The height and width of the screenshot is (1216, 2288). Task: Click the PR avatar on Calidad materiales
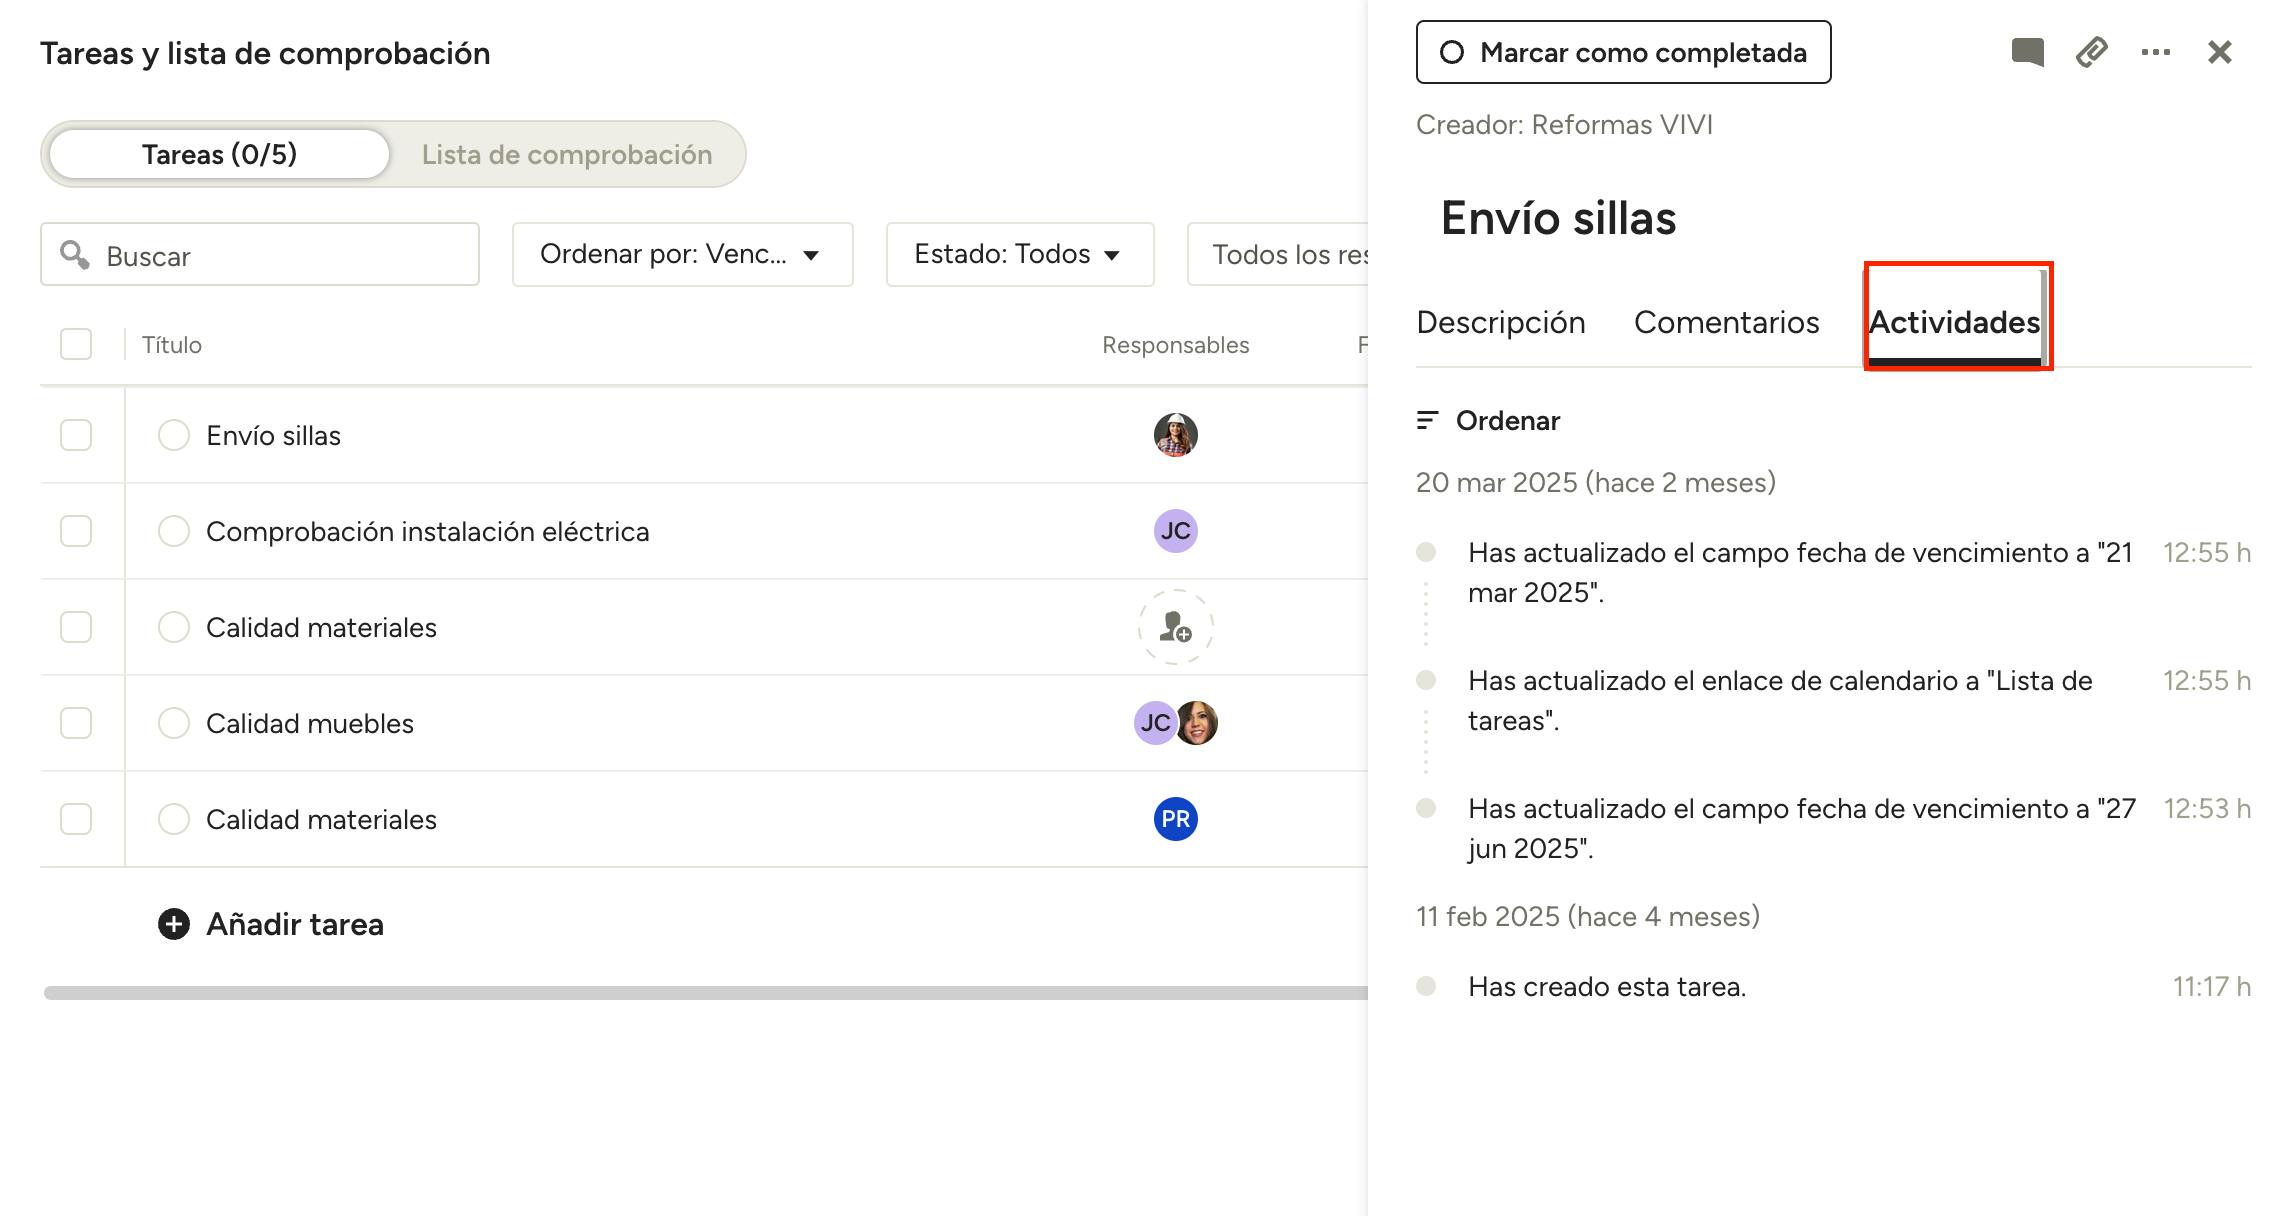[x=1175, y=819]
